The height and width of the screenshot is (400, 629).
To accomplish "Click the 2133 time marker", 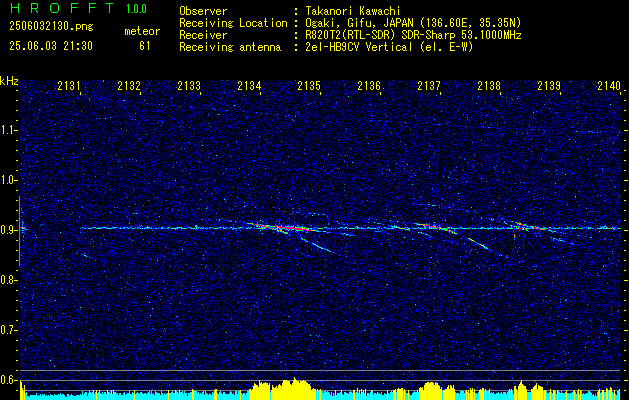I will tap(189, 86).
